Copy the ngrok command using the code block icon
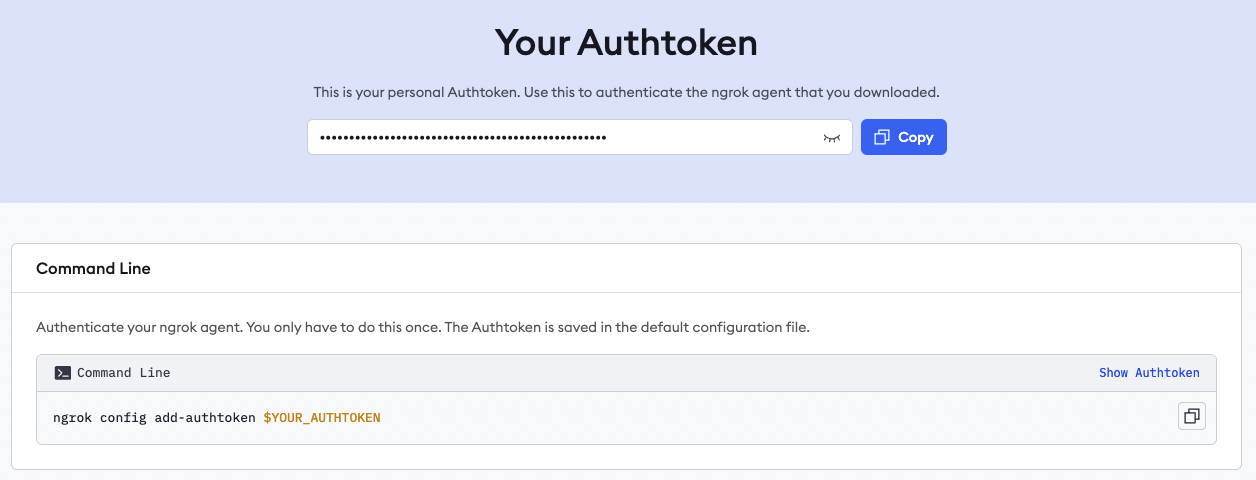The width and height of the screenshot is (1256, 480). 1191,416
